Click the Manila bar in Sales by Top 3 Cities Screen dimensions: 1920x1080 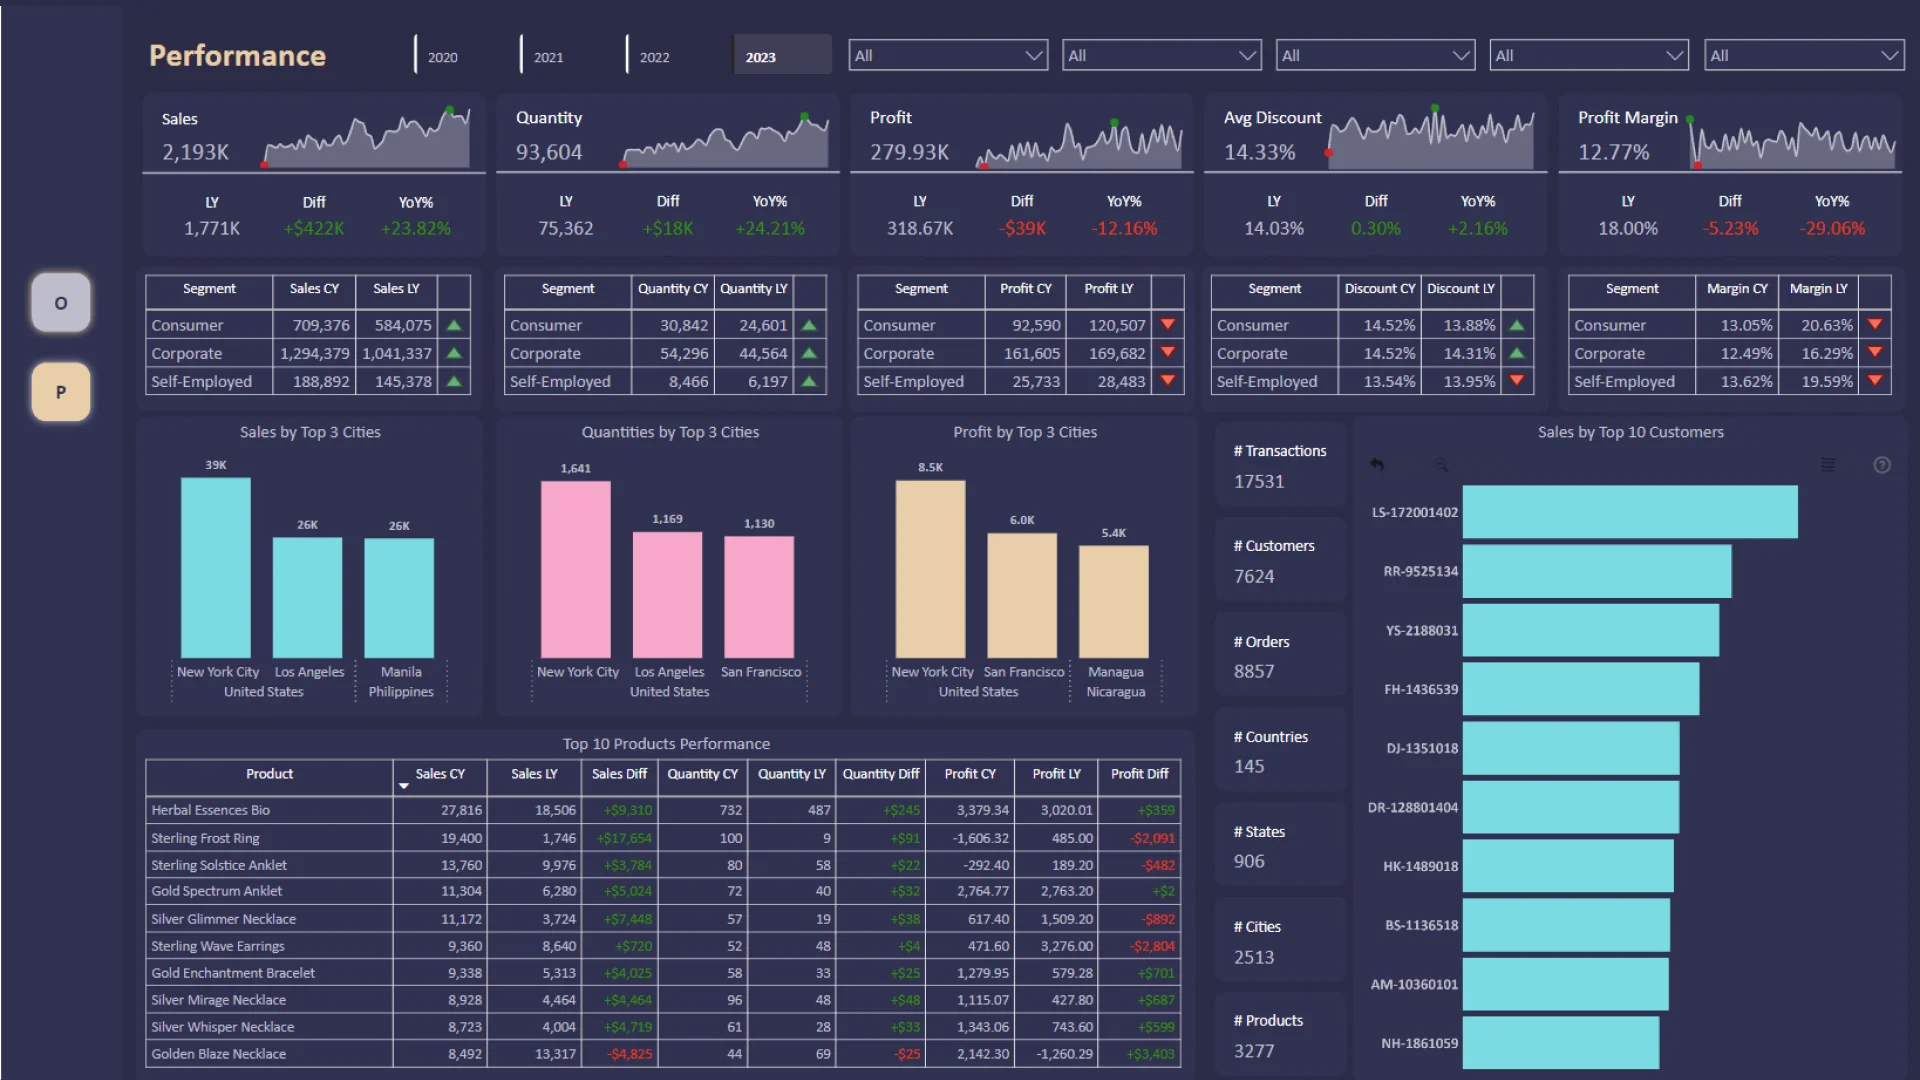click(x=399, y=597)
